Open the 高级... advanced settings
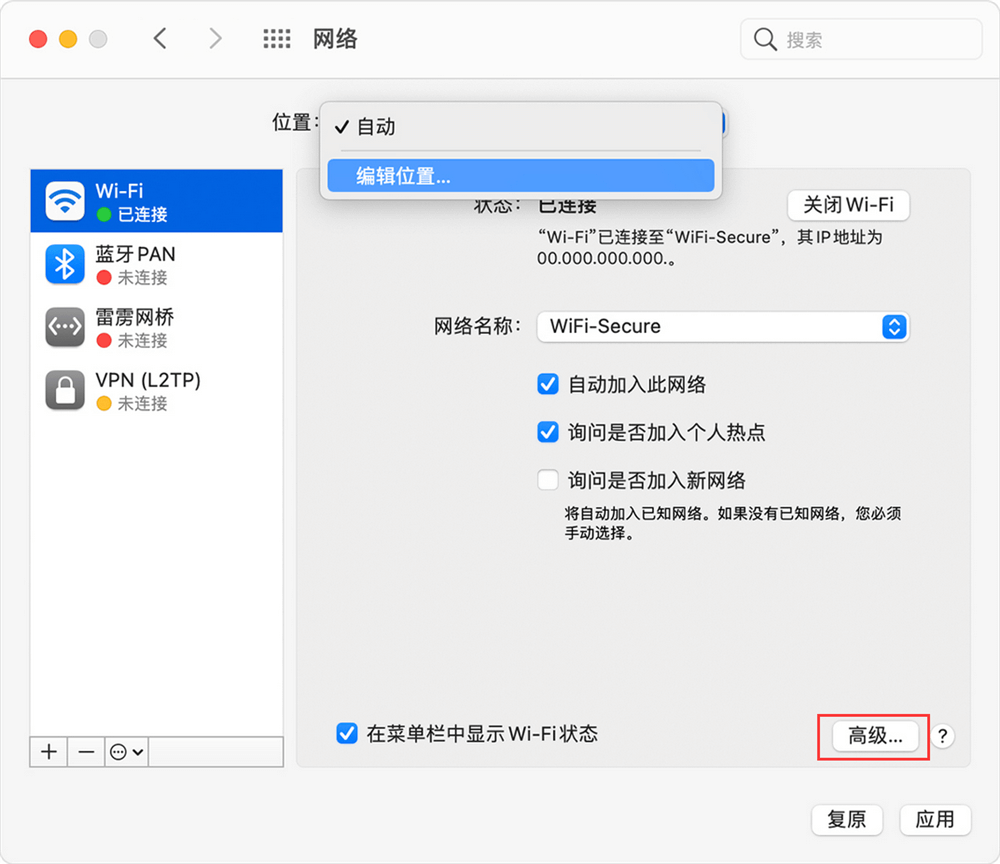The width and height of the screenshot is (1000, 864). (874, 736)
